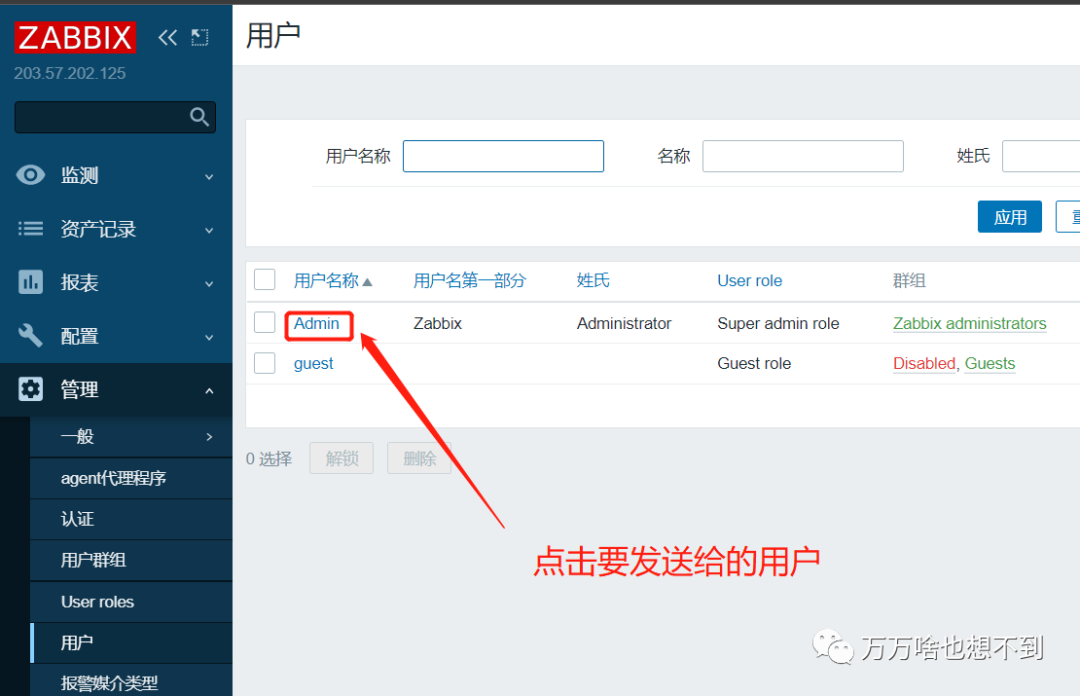Open Zabbix administrators group link
1080x696 pixels.
(x=970, y=323)
